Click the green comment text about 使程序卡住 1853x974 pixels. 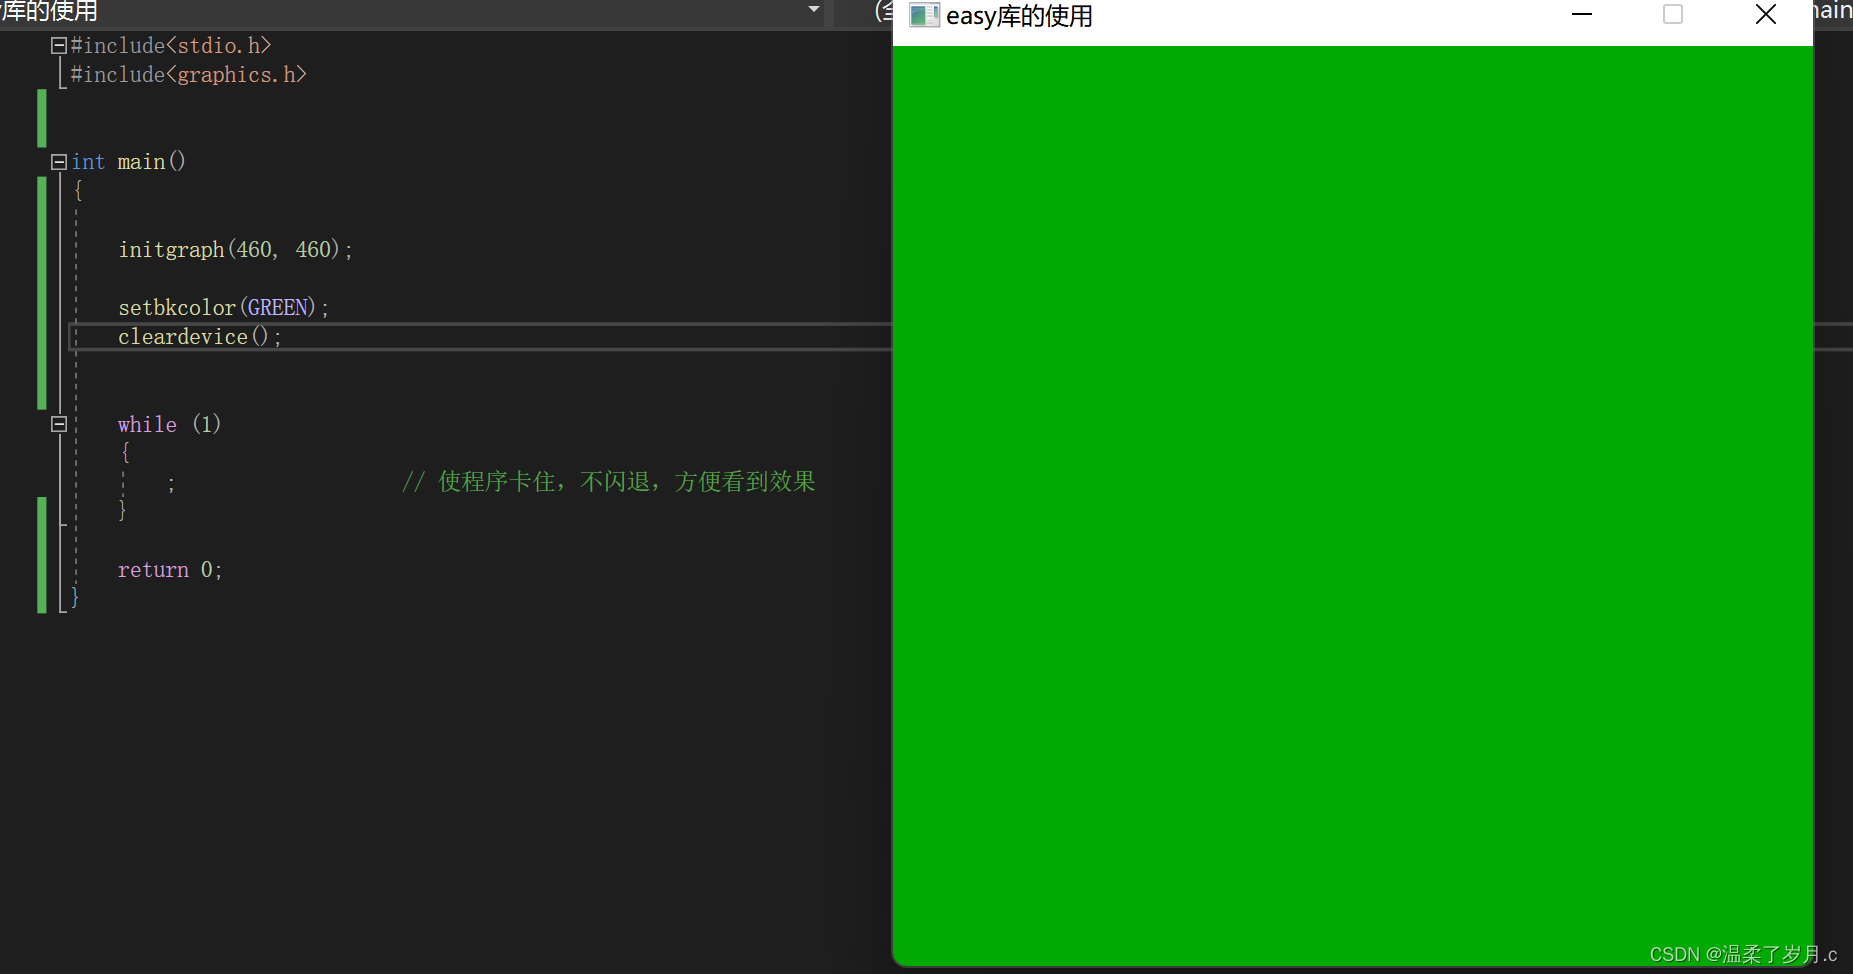(x=609, y=482)
